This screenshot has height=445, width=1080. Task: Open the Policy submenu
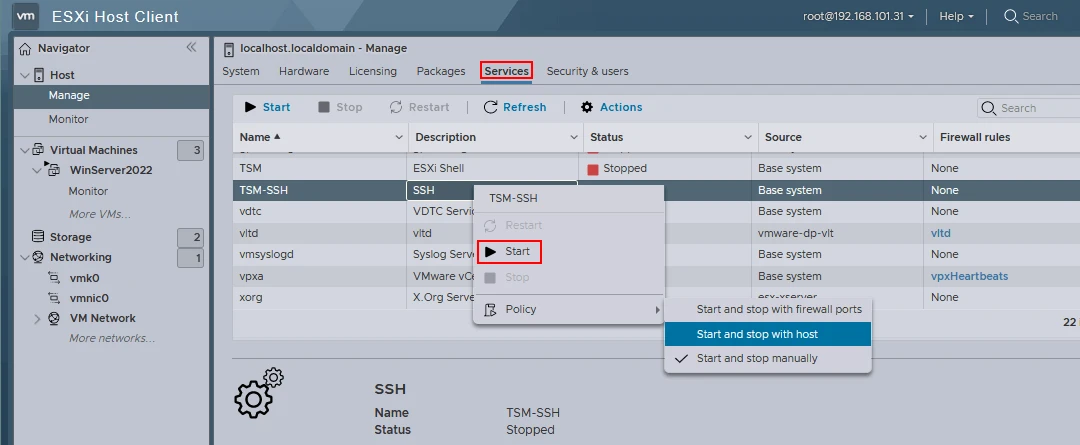point(569,309)
